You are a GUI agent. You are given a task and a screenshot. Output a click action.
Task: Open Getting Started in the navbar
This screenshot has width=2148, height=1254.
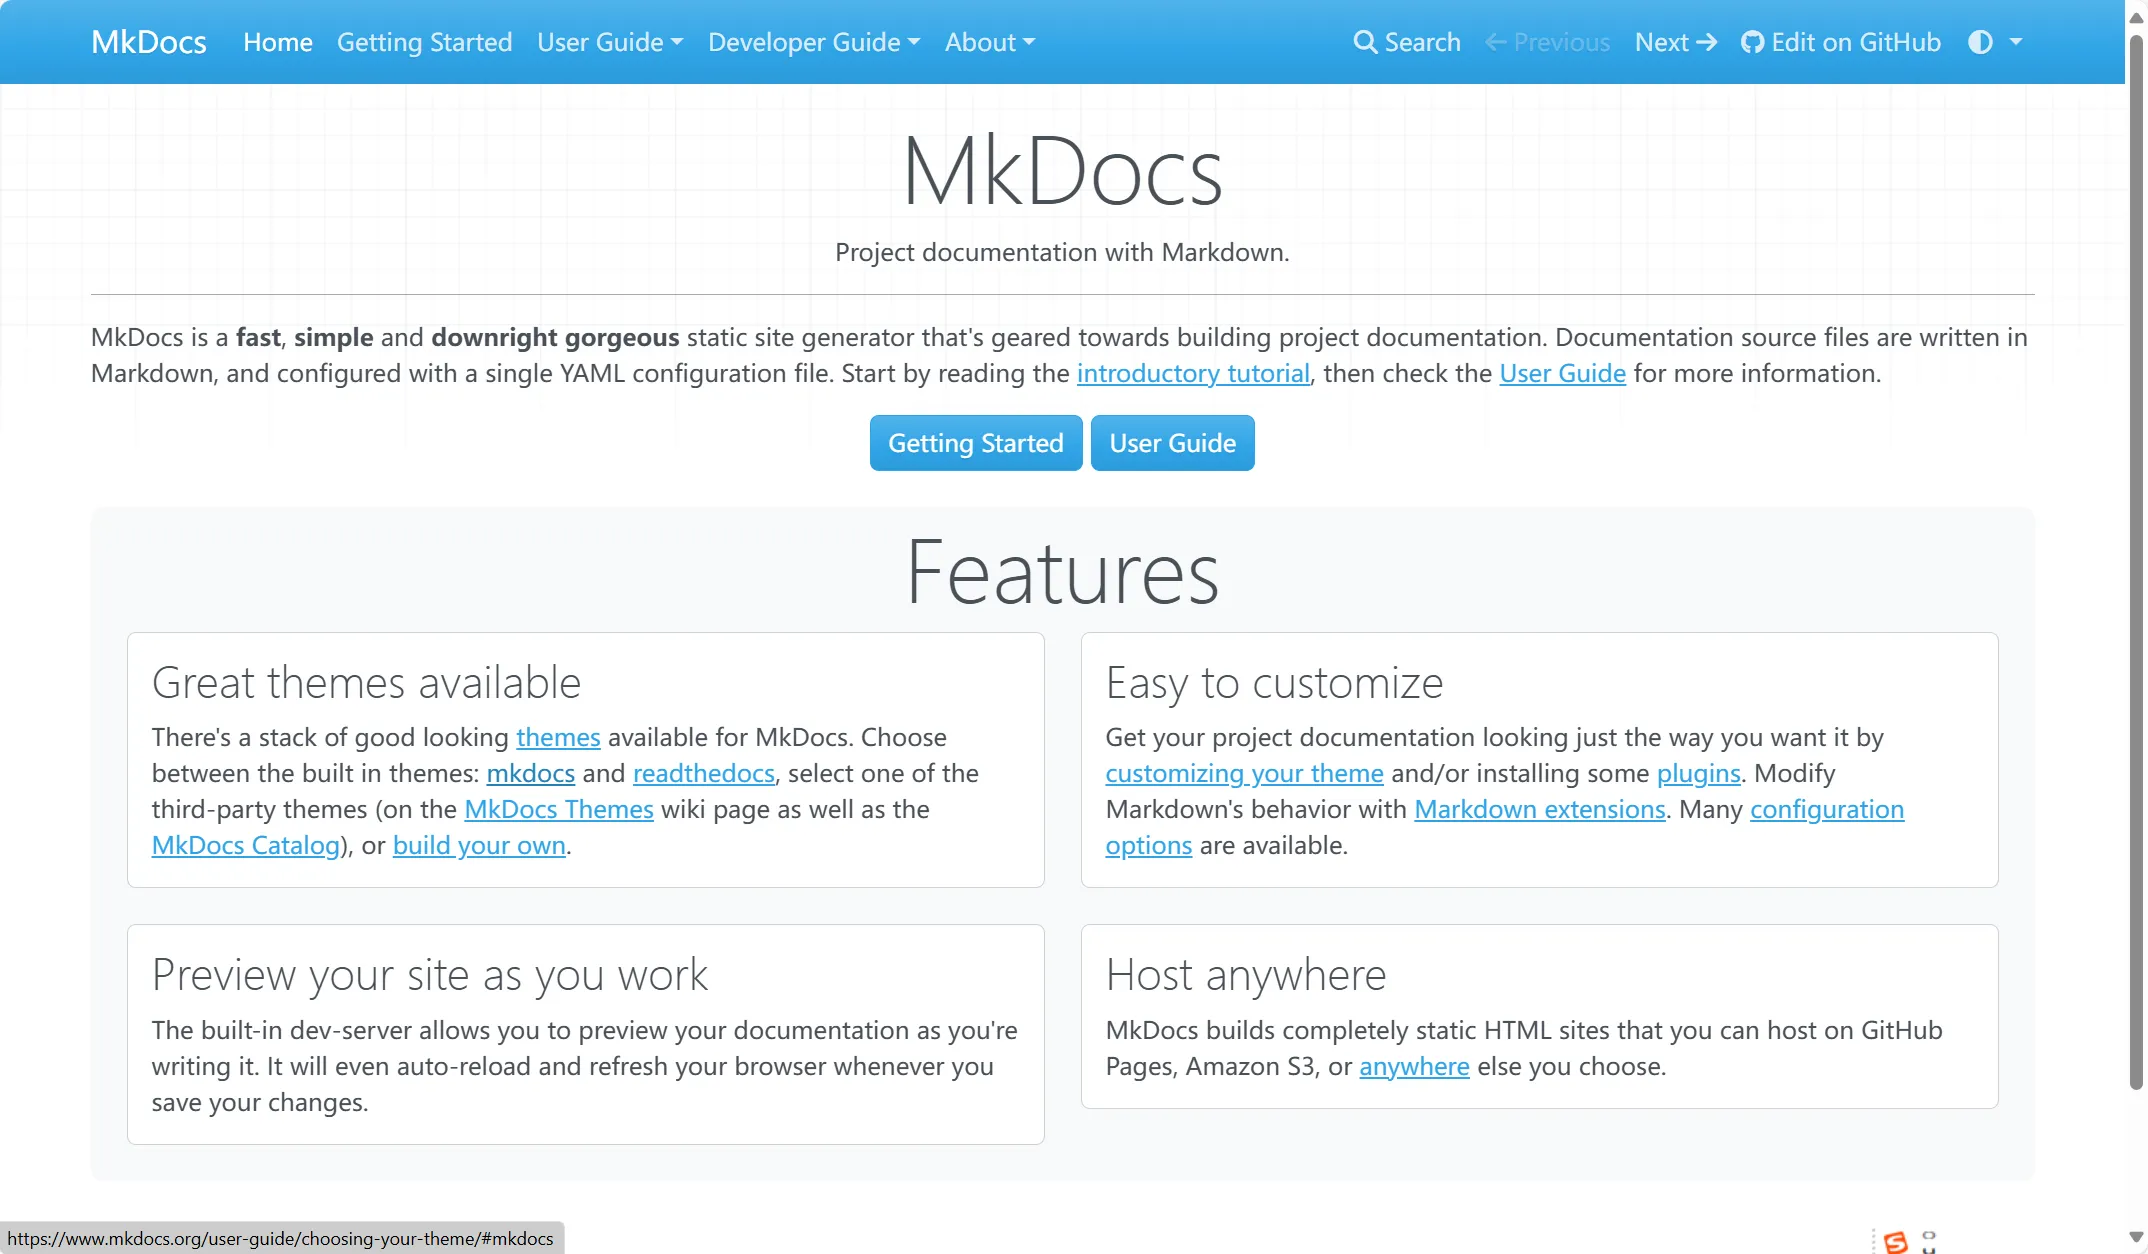(x=424, y=42)
